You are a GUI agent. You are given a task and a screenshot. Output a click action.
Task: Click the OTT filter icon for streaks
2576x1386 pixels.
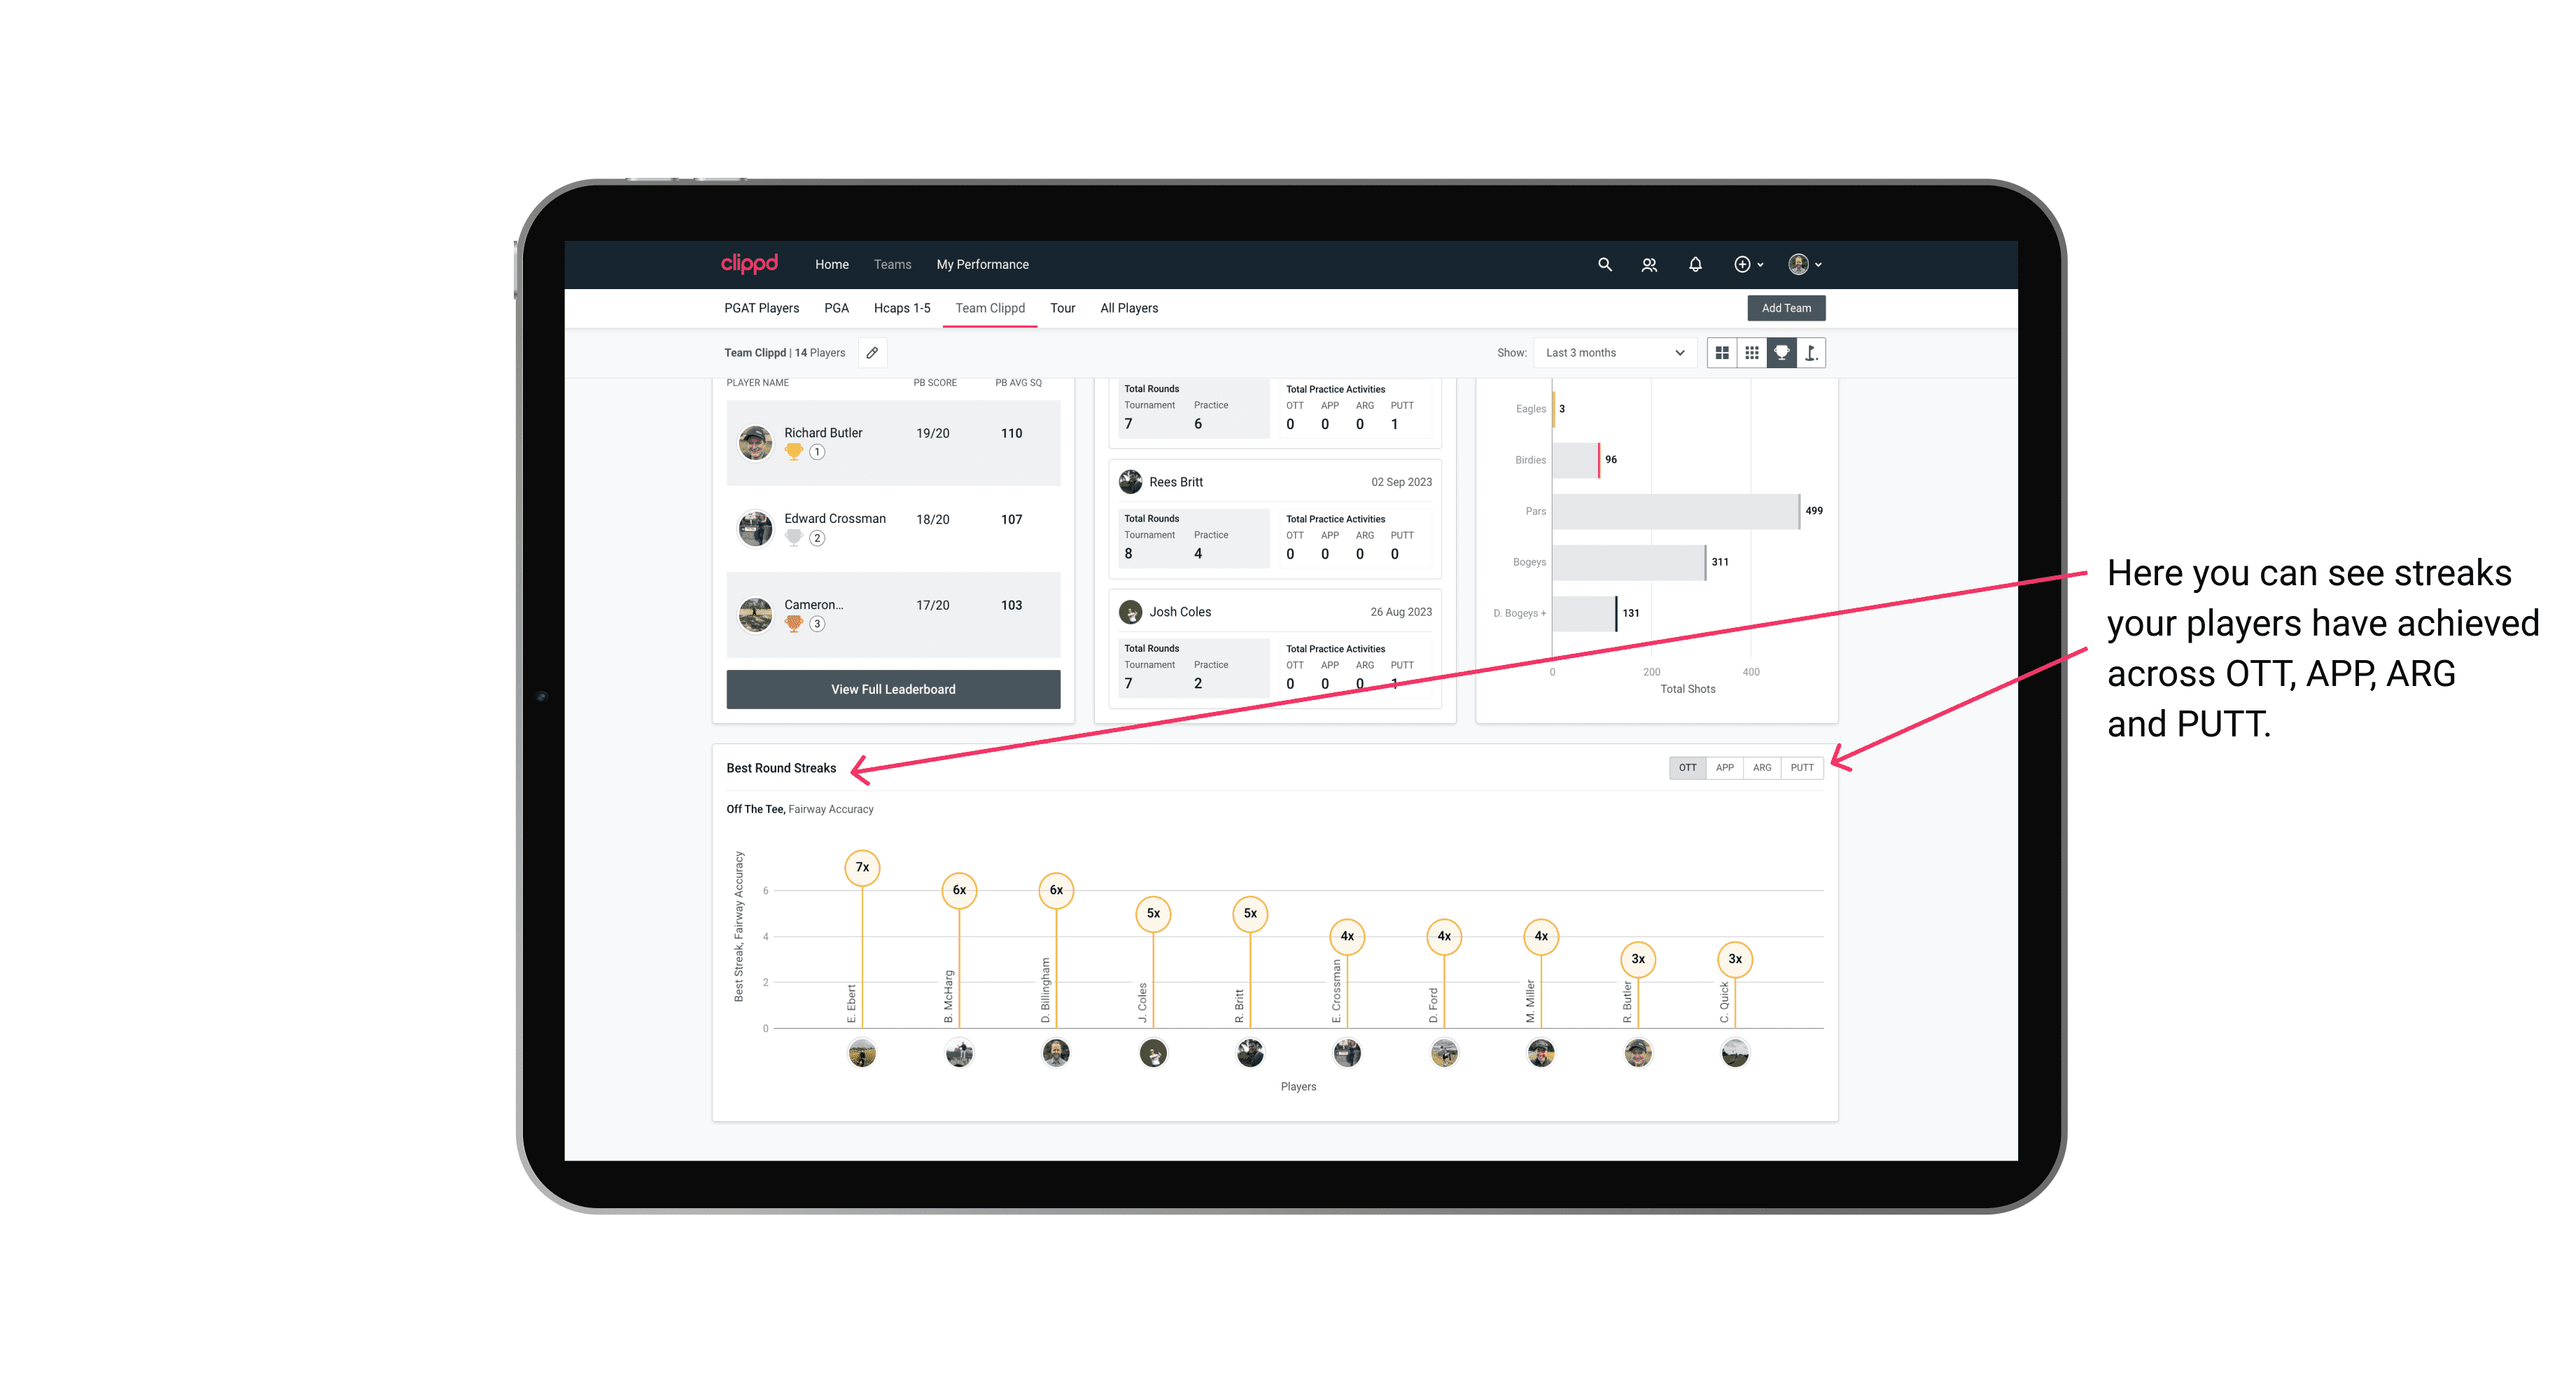pyautogui.click(x=1686, y=766)
